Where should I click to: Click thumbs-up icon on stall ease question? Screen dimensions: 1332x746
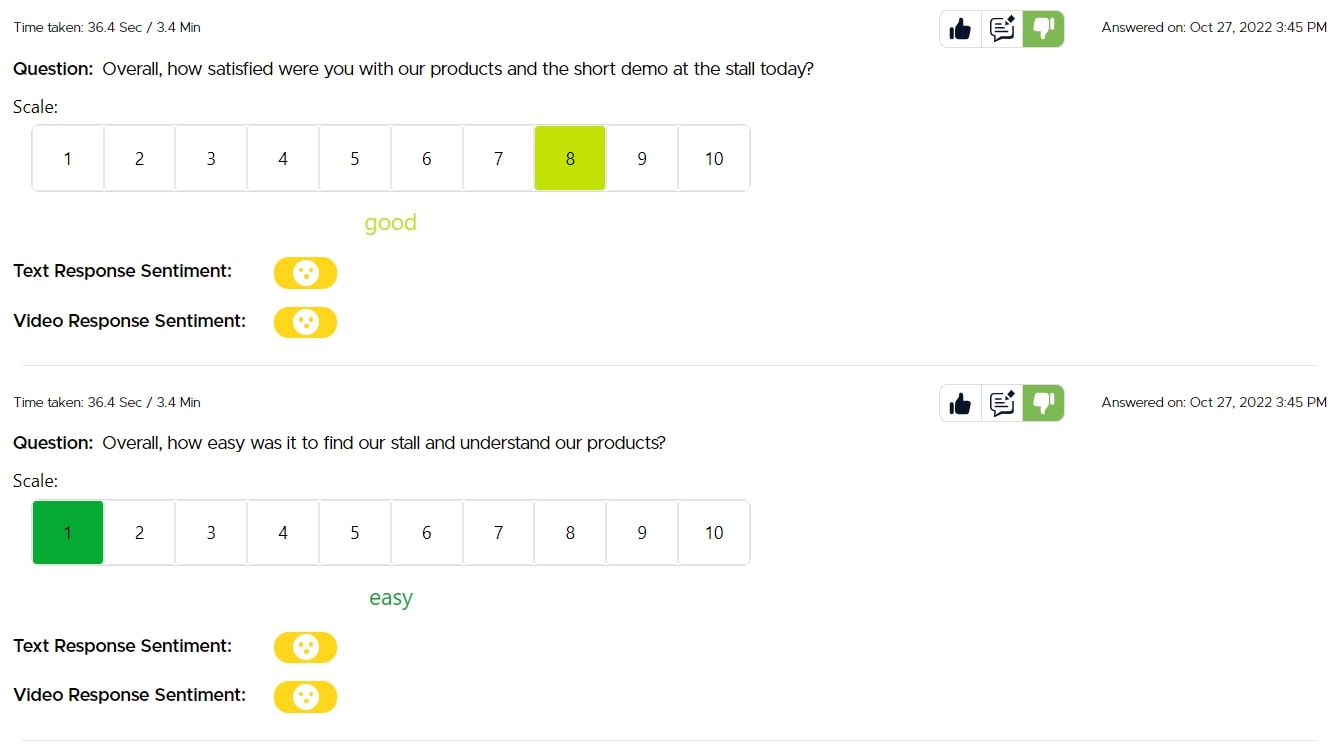960,403
